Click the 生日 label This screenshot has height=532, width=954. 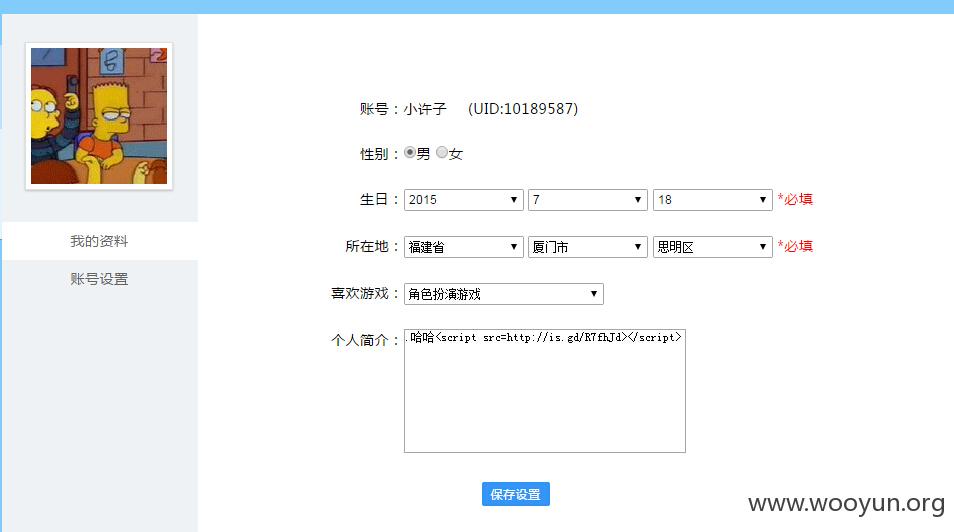(x=379, y=200)
